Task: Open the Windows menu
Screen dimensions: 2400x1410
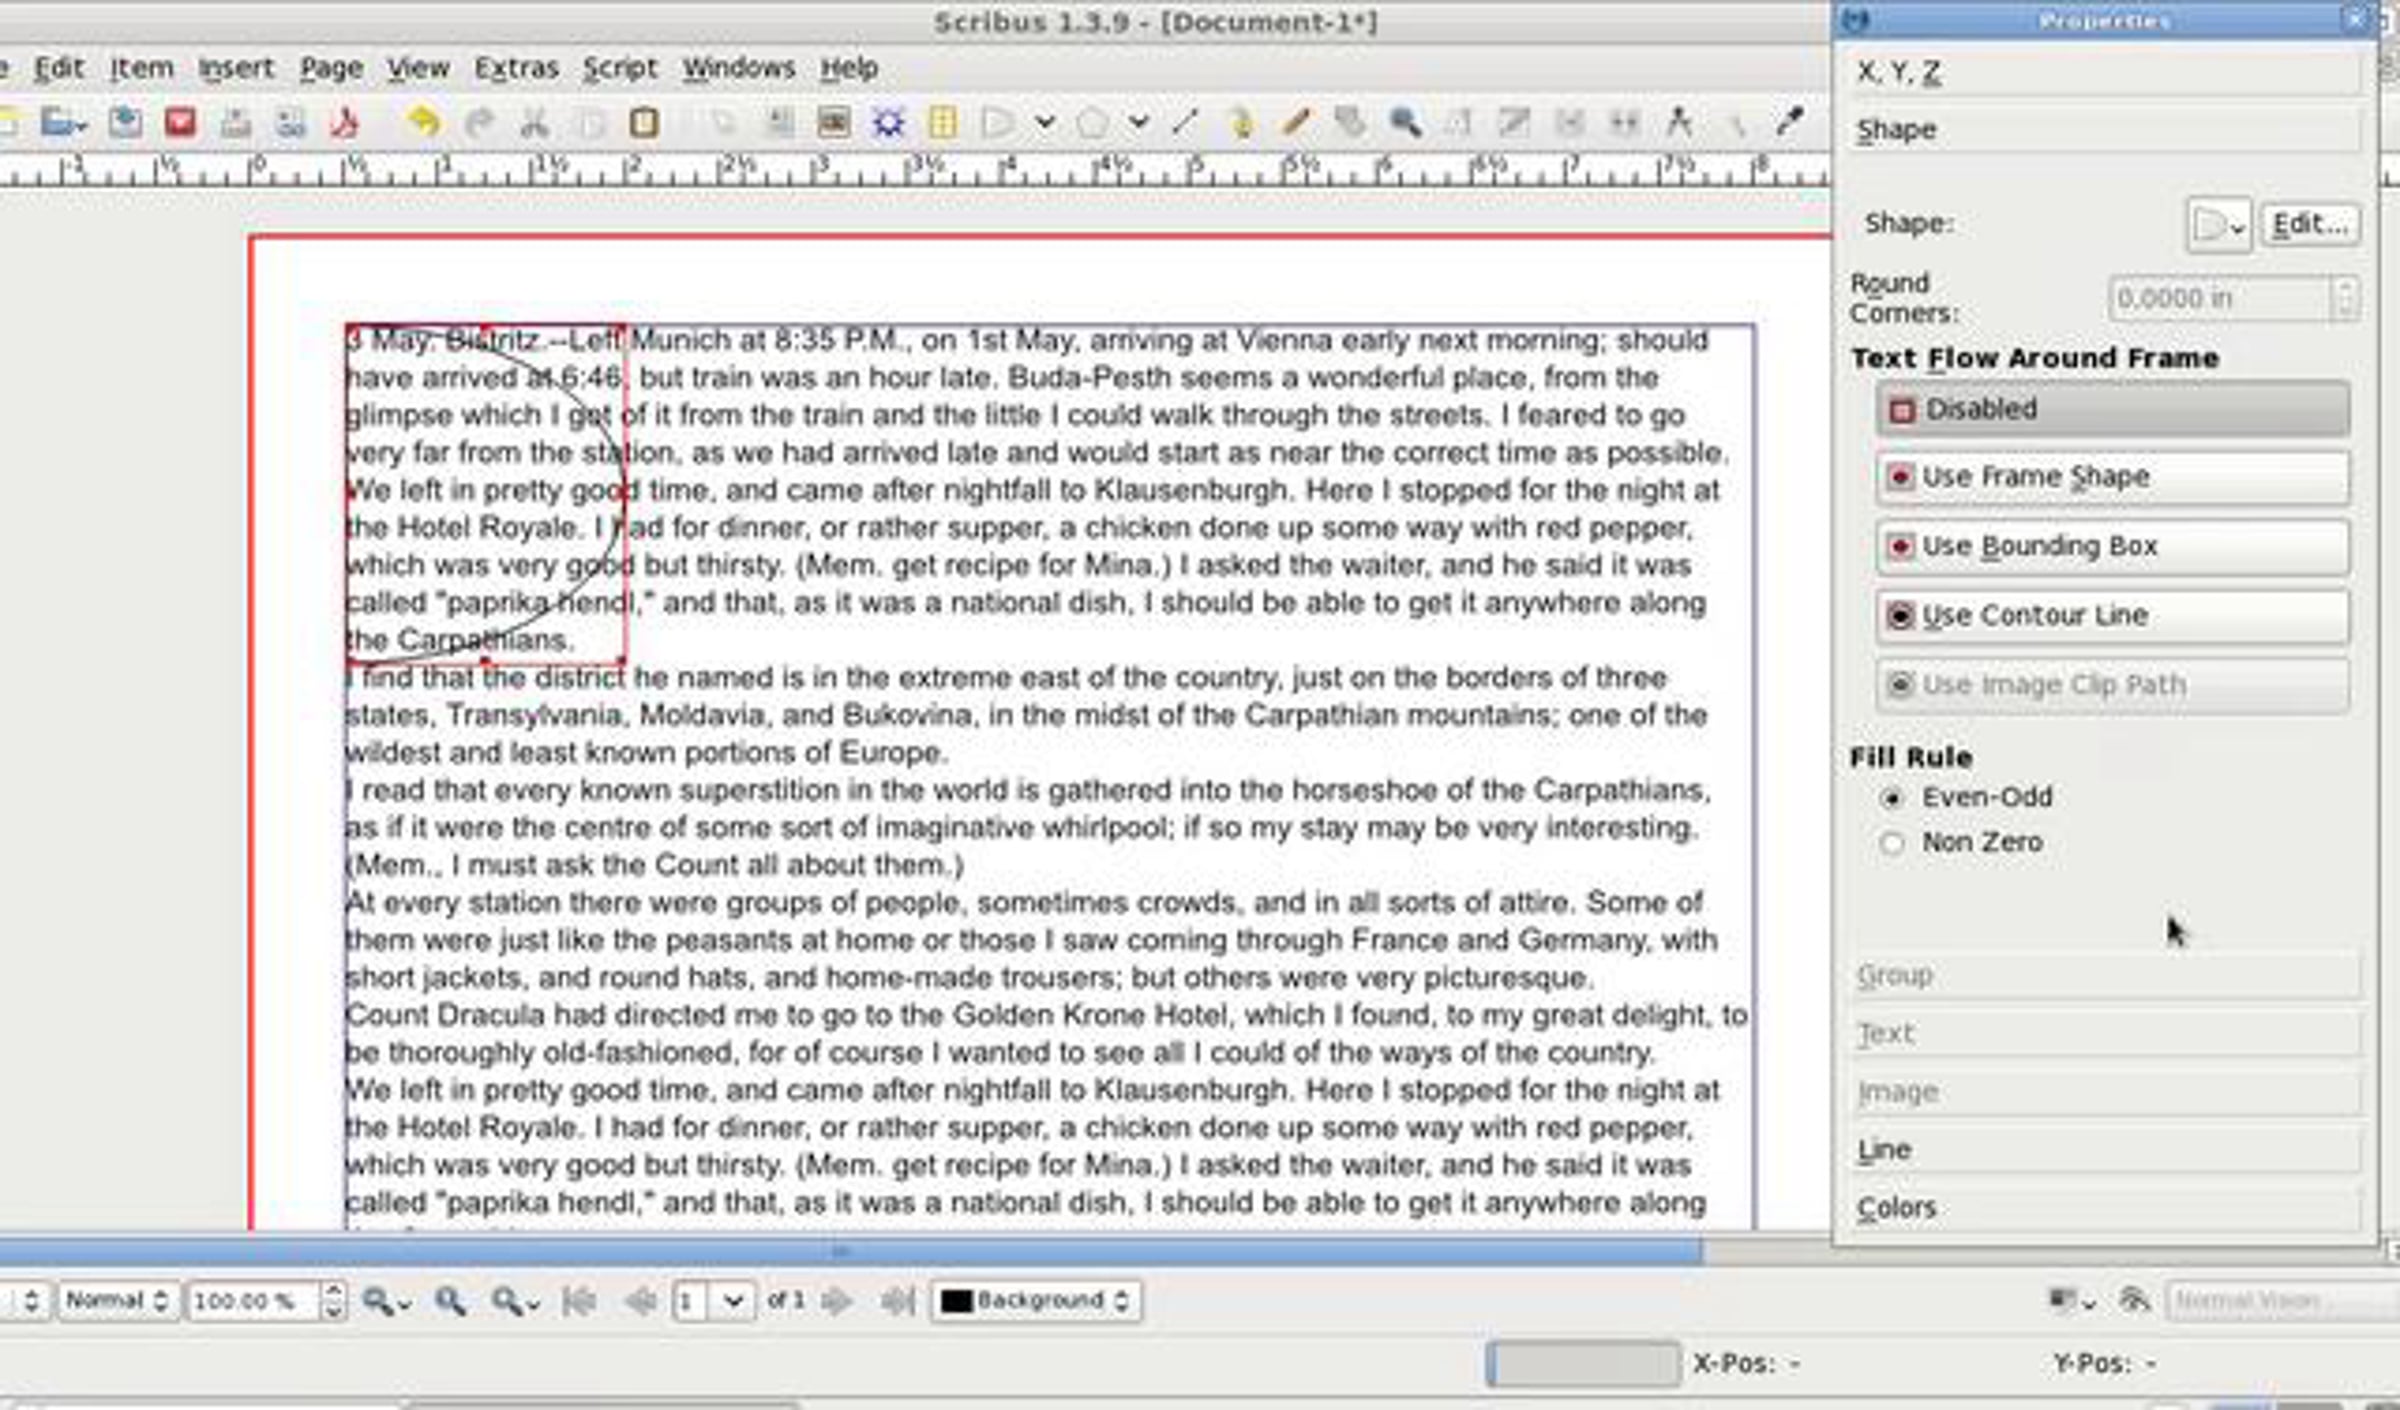Action: pos(738,68)
